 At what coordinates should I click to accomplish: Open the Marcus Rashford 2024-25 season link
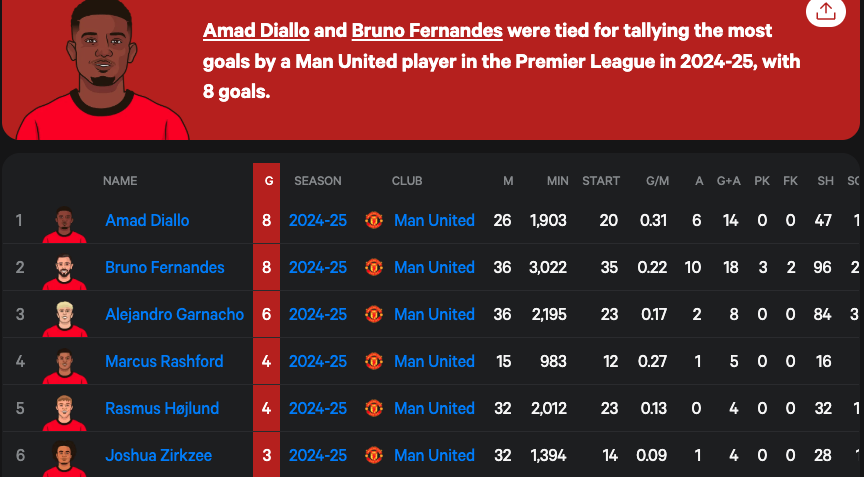[318, 361]
